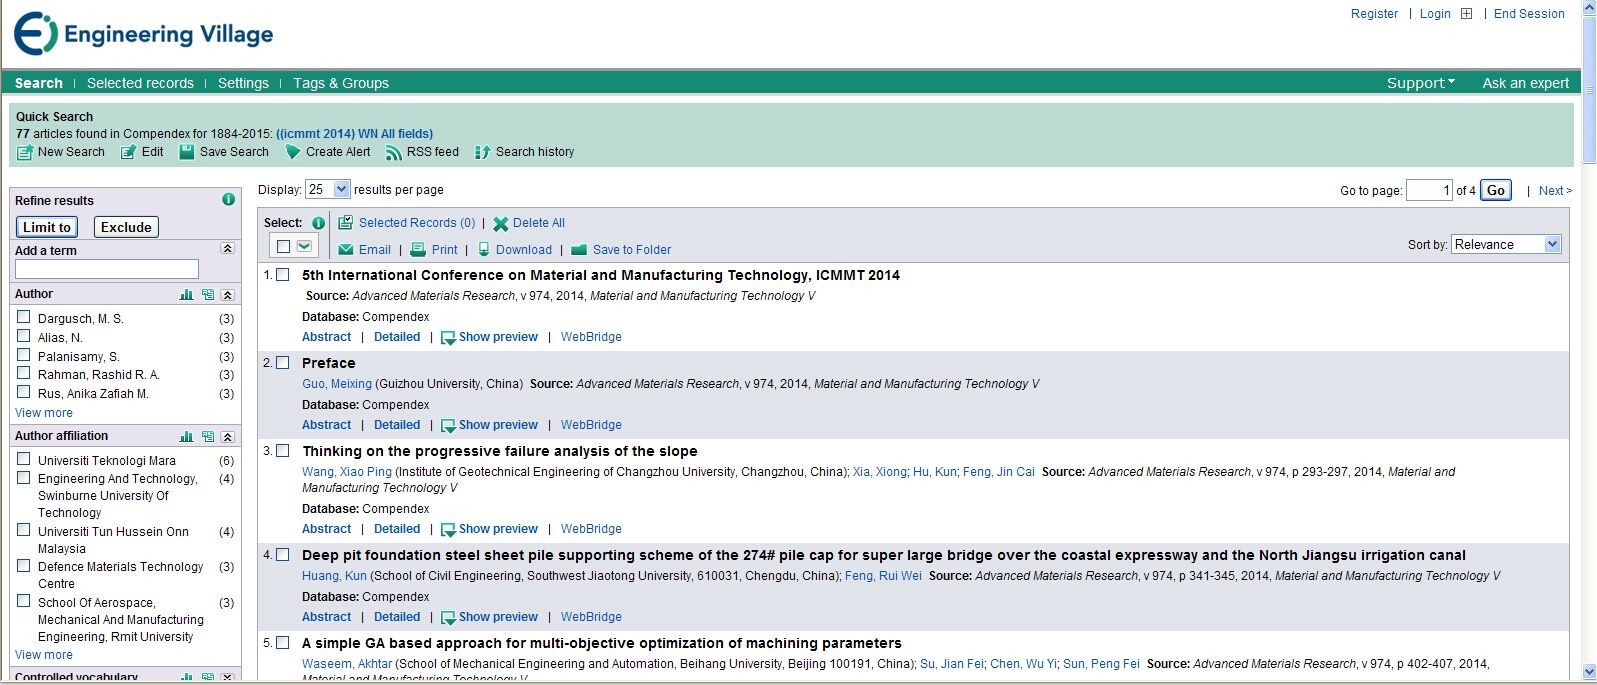Tick the select-all records checkbox
Screen dimensions: 1597x685
pyautogui.click(x=284, y=246)
